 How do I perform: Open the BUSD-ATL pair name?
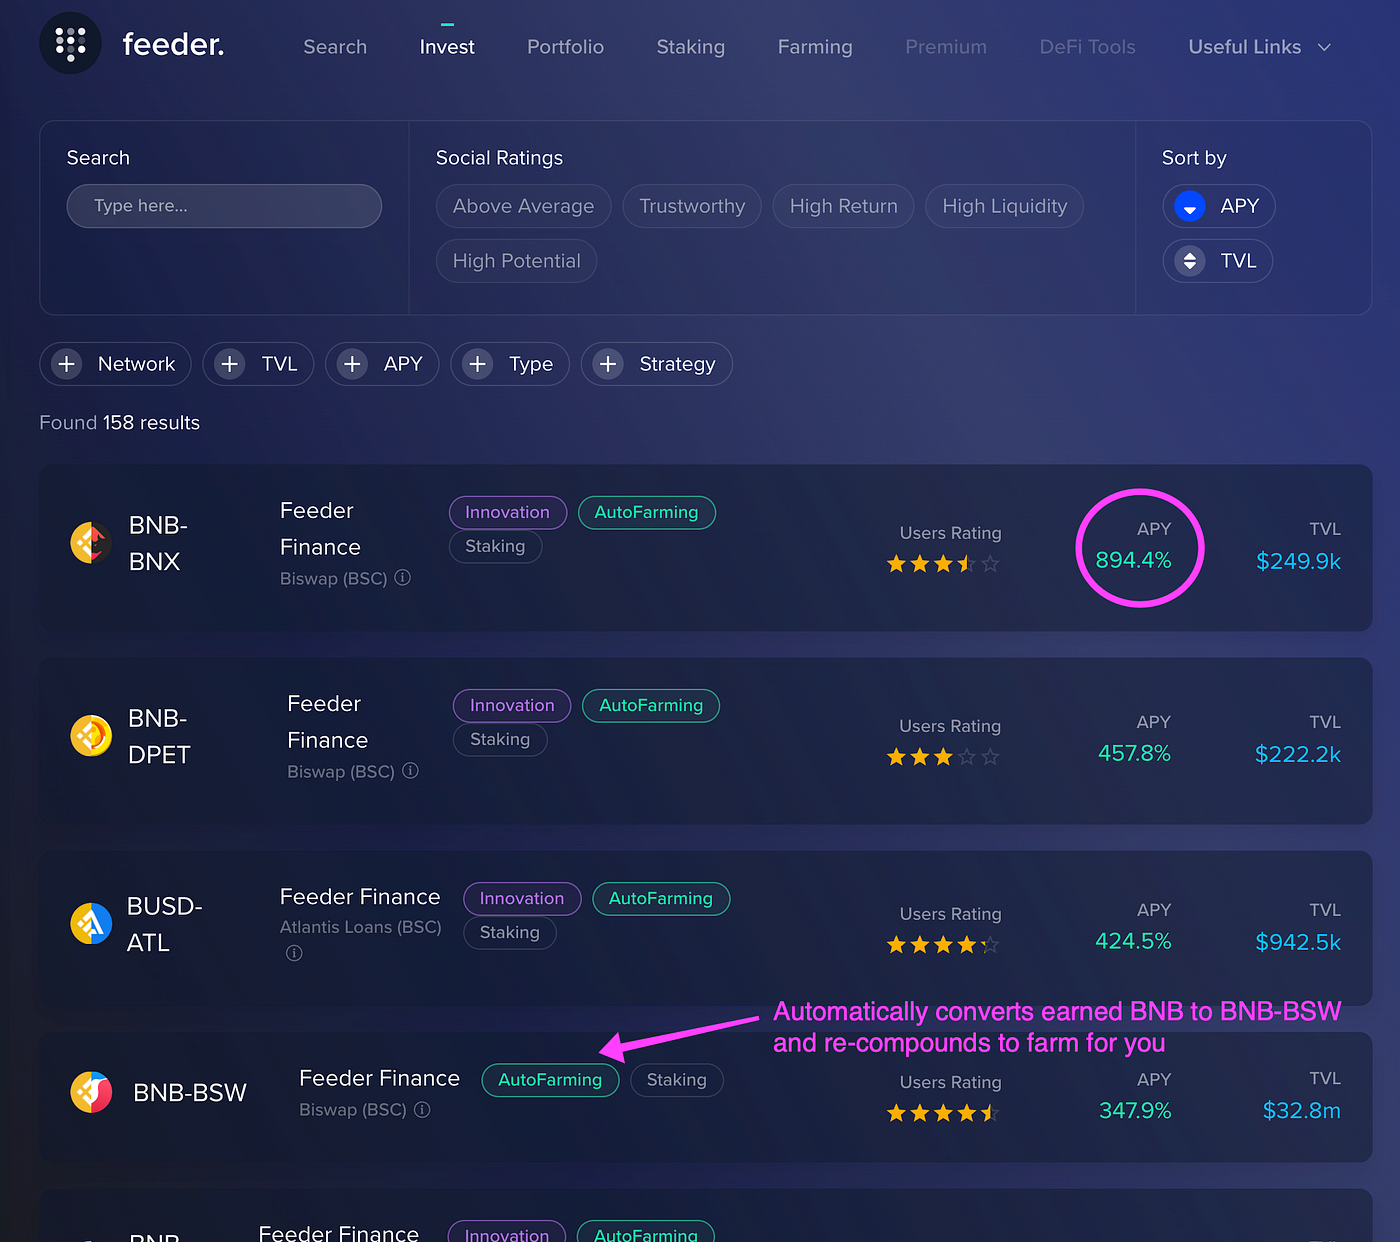[x=165, y=924]
